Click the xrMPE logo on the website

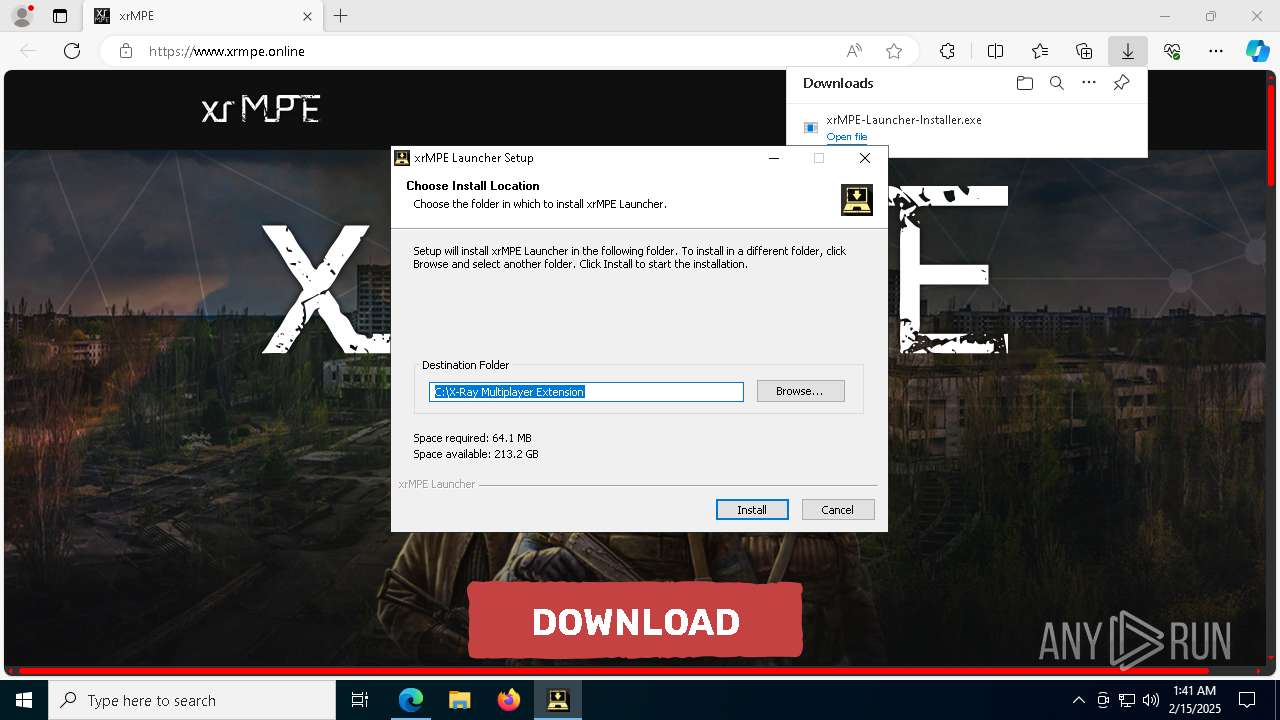pyautogui.click(x=261, y=109)
